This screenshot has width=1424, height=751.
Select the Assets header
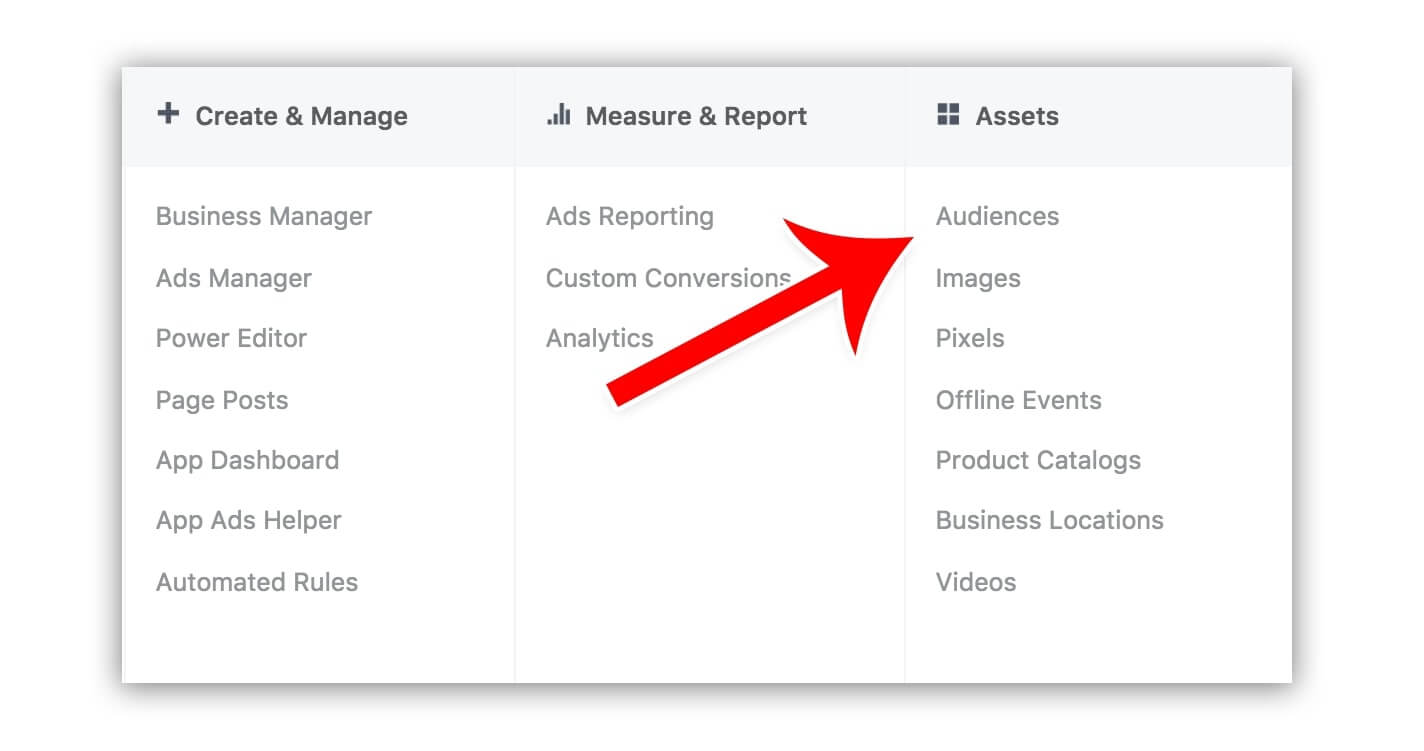coord(1017,116)
